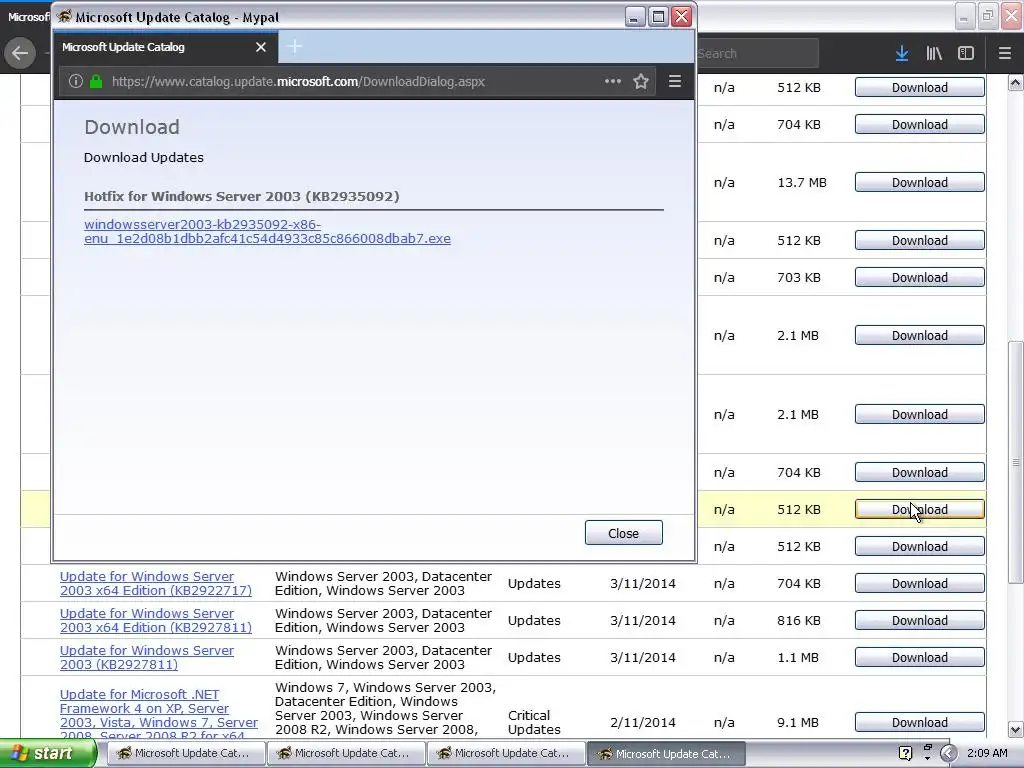Open the popup window's hamburger menu
This screenshot has height=768, width=1024.
(675, 81)
